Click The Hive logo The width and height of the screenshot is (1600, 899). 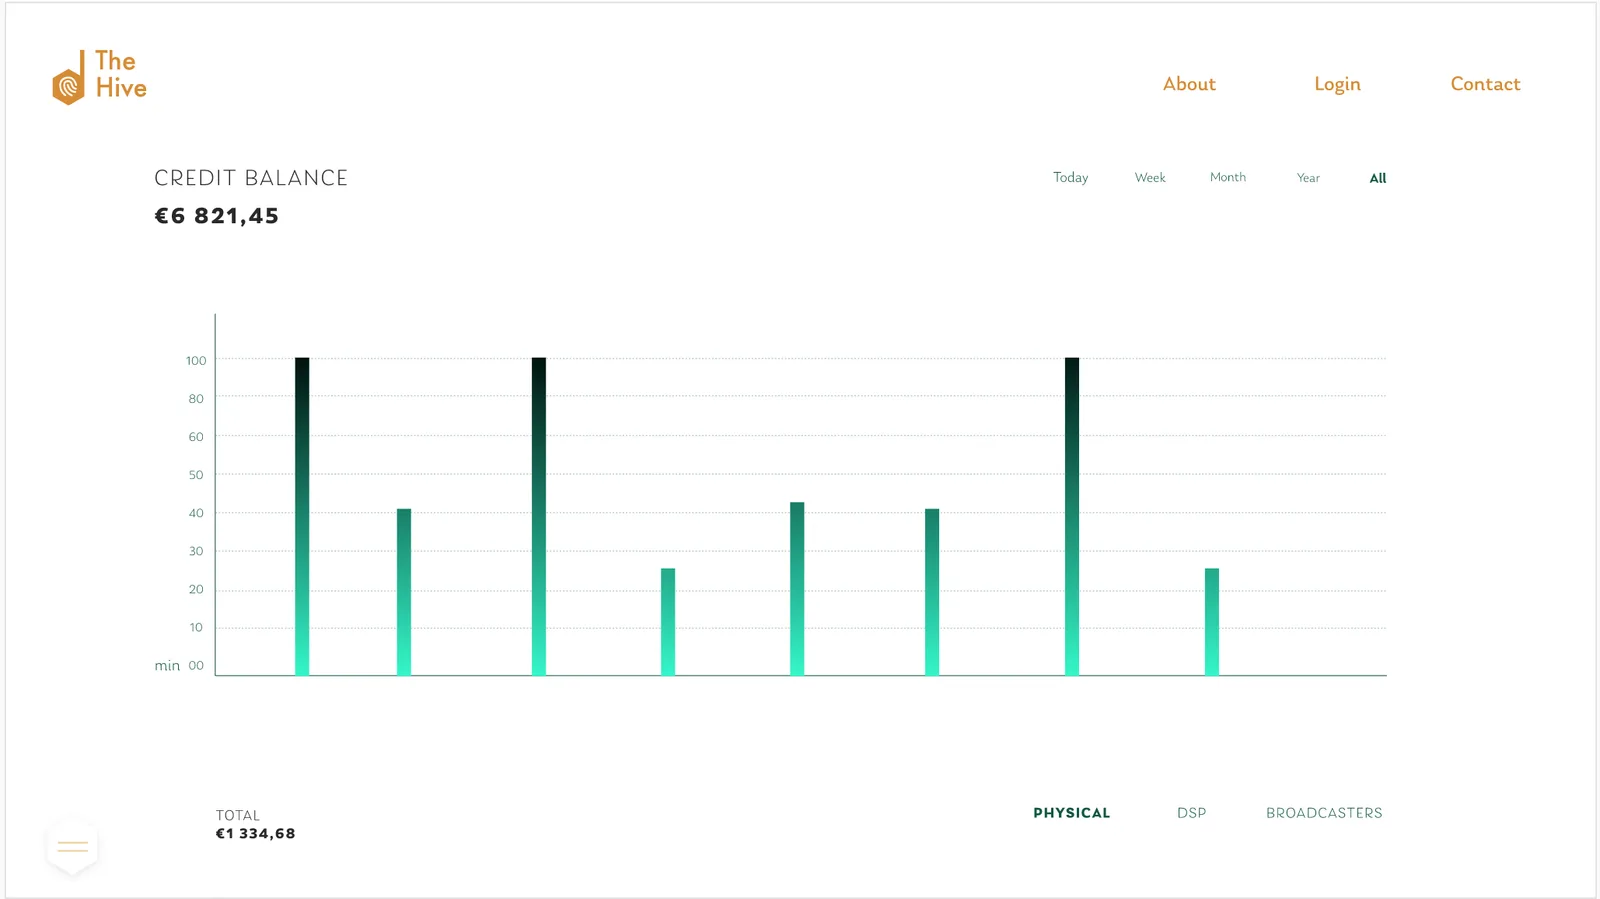100,77
